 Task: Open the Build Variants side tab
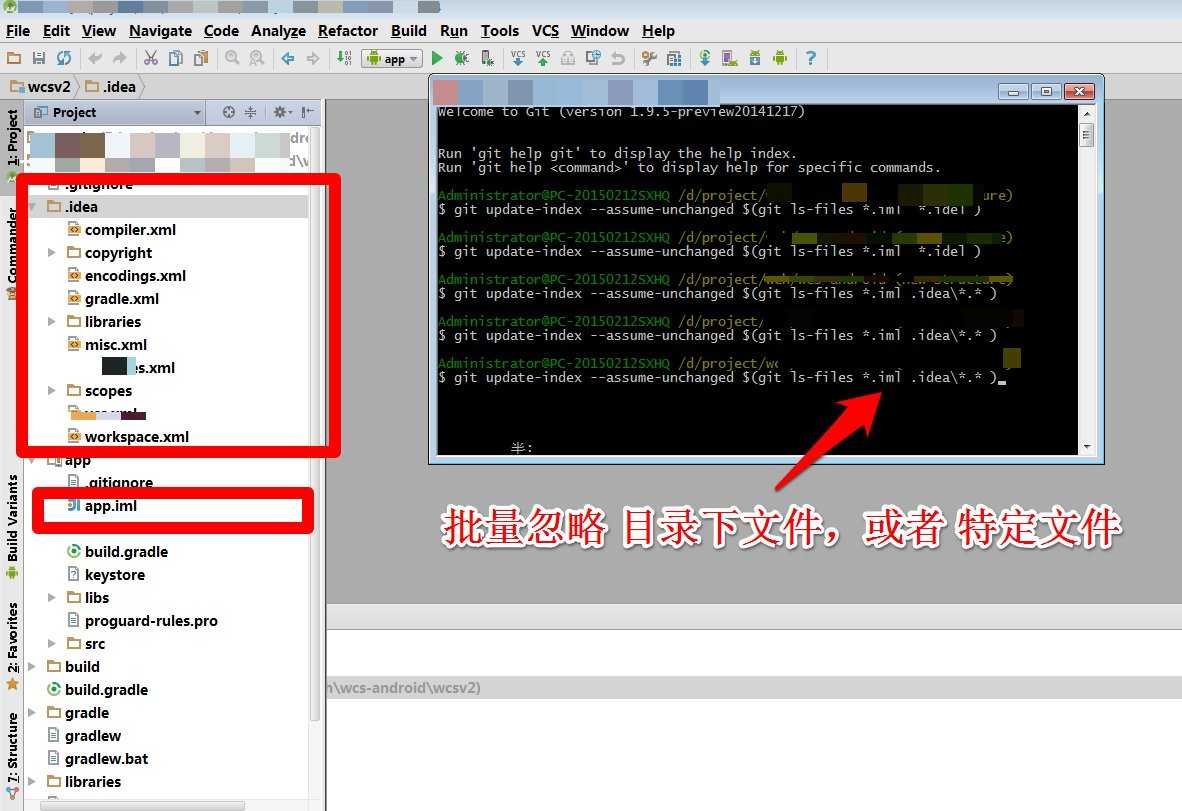pos(12,526)
